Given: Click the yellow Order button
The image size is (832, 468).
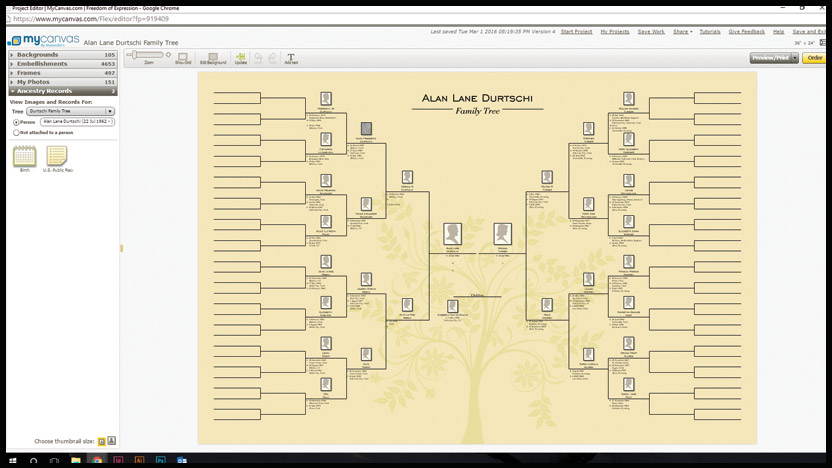Looking at the screenshot, I should 814,58.
